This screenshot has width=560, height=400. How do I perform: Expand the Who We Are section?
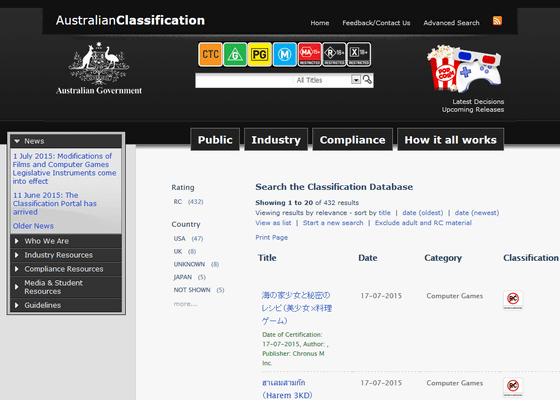(x=66, y=241)
